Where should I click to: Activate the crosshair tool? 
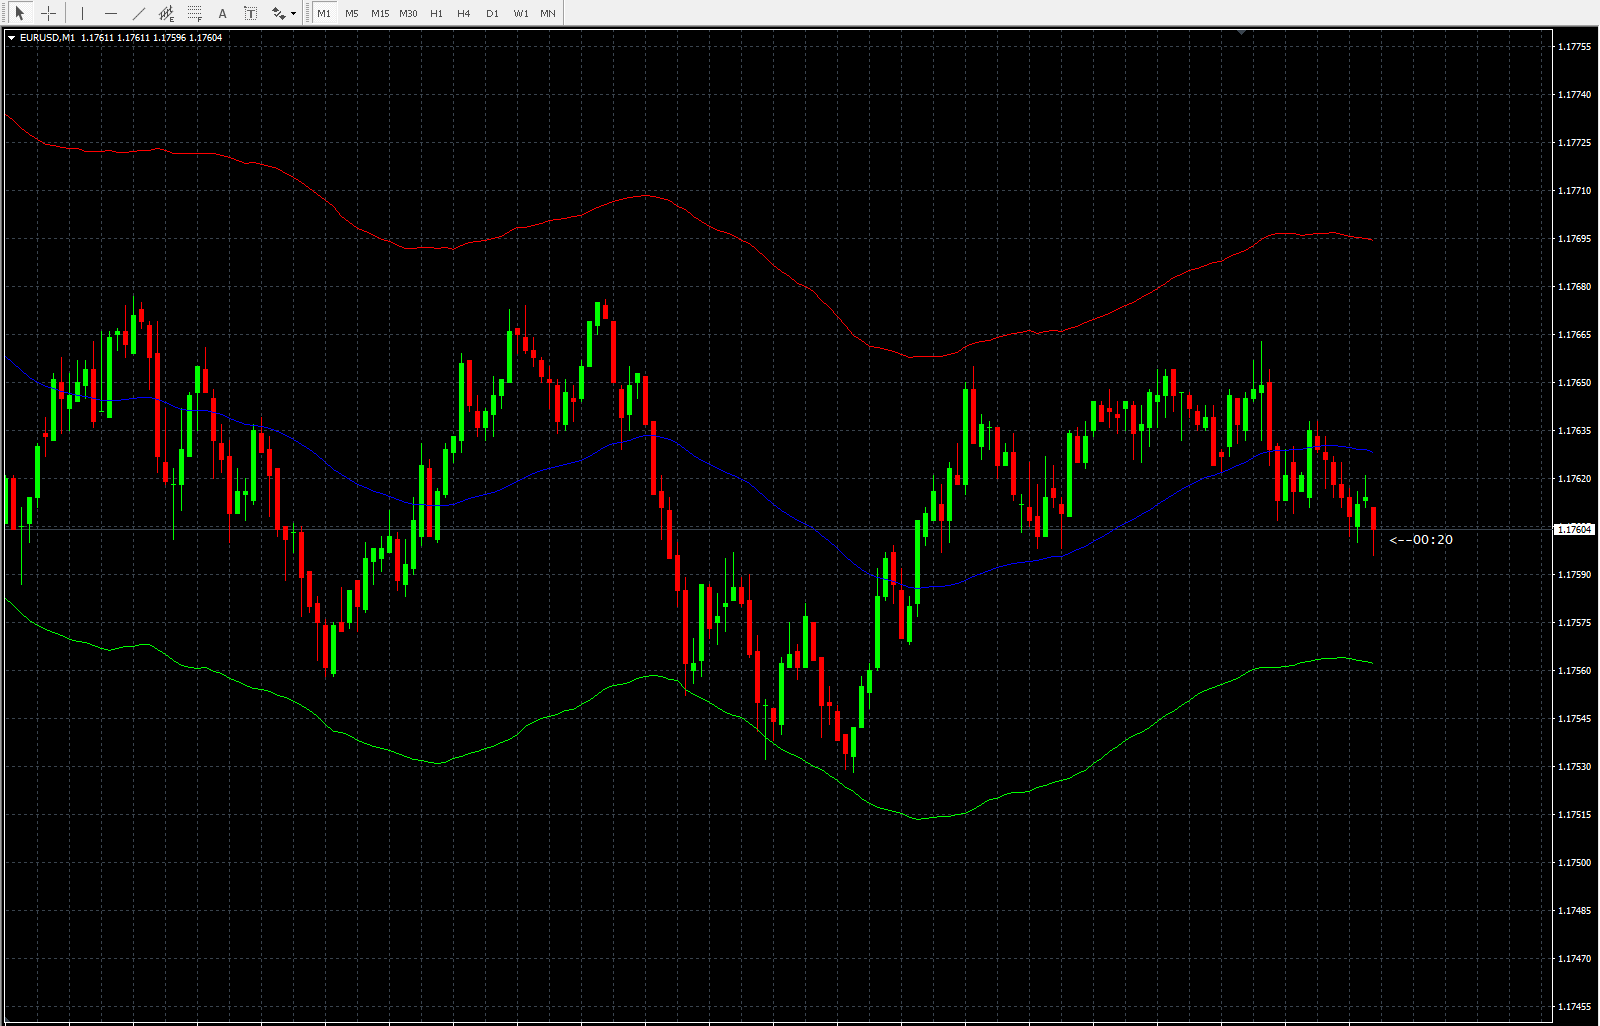[48, 13]
